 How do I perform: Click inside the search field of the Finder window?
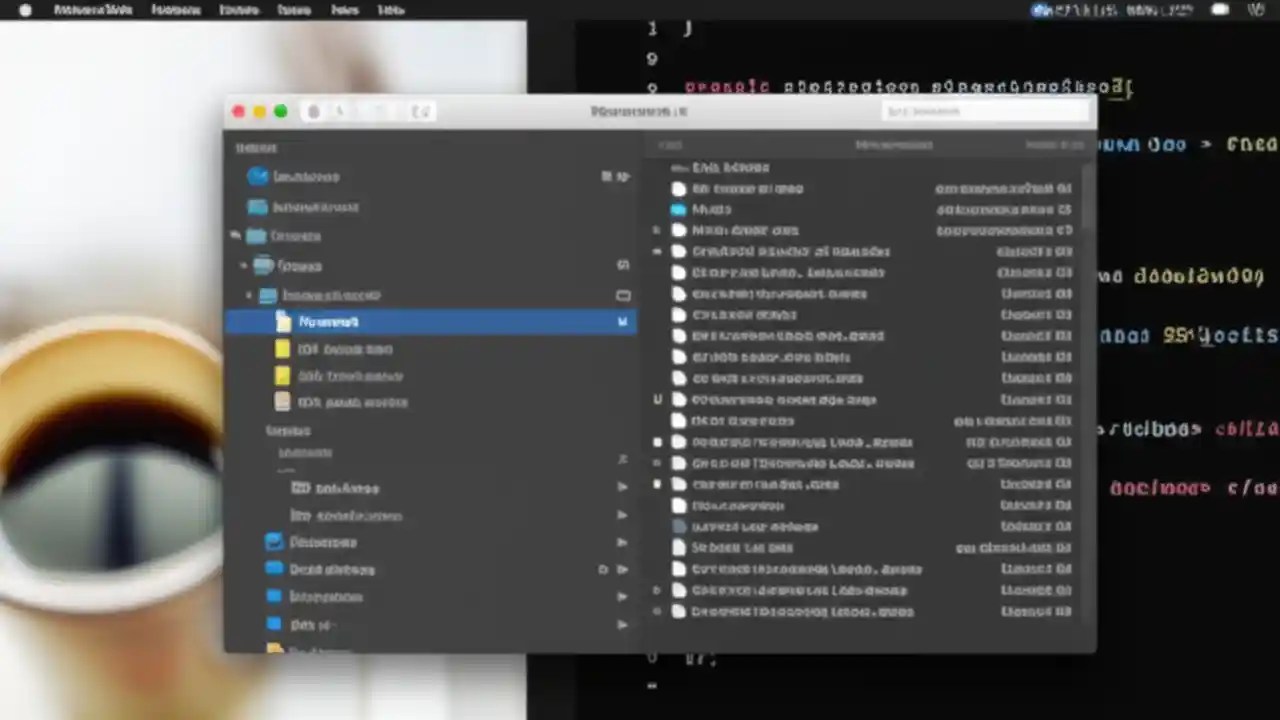pos(985,111)
